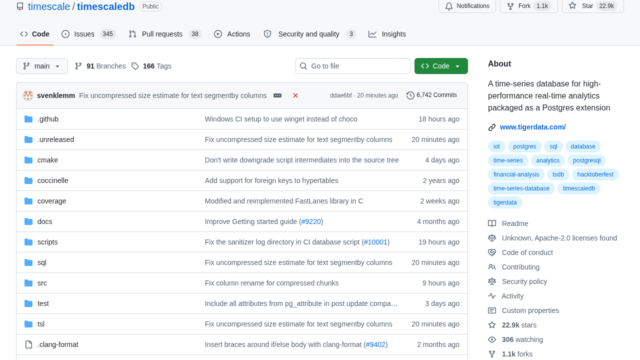Click the forks icon in About sidebar

coord(492,354)
